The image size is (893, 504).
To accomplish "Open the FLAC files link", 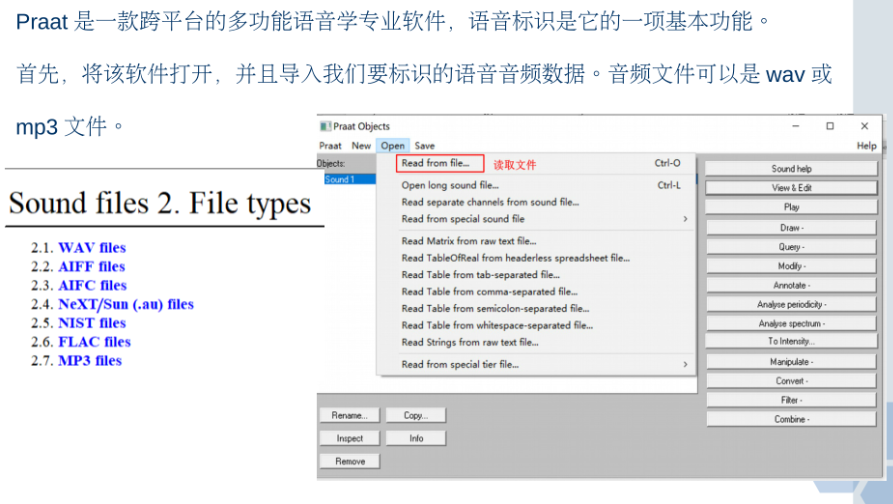I will [x=94, y=342].
